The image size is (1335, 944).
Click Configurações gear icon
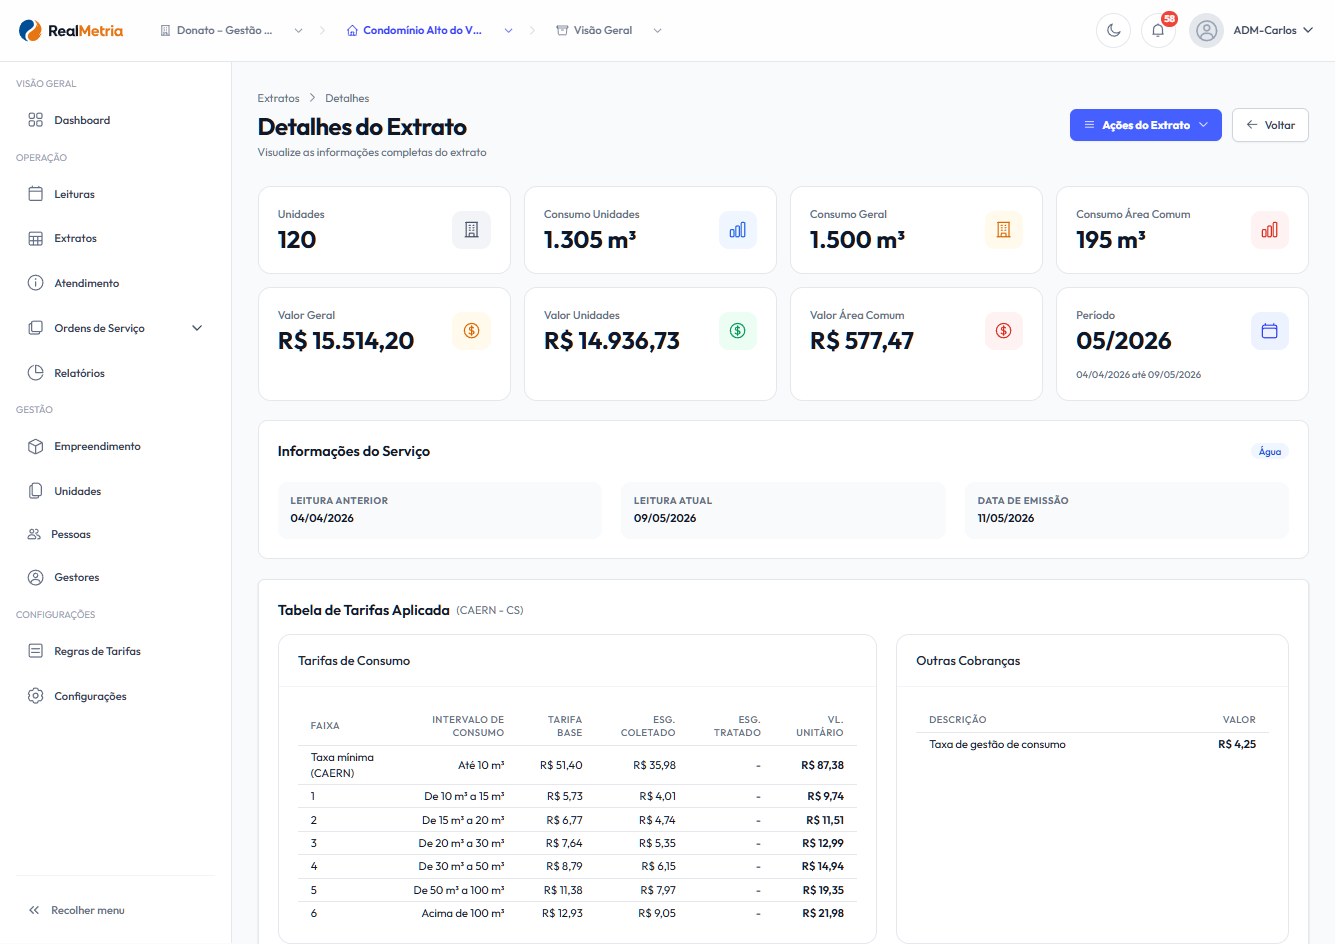(x=36, y=696)
